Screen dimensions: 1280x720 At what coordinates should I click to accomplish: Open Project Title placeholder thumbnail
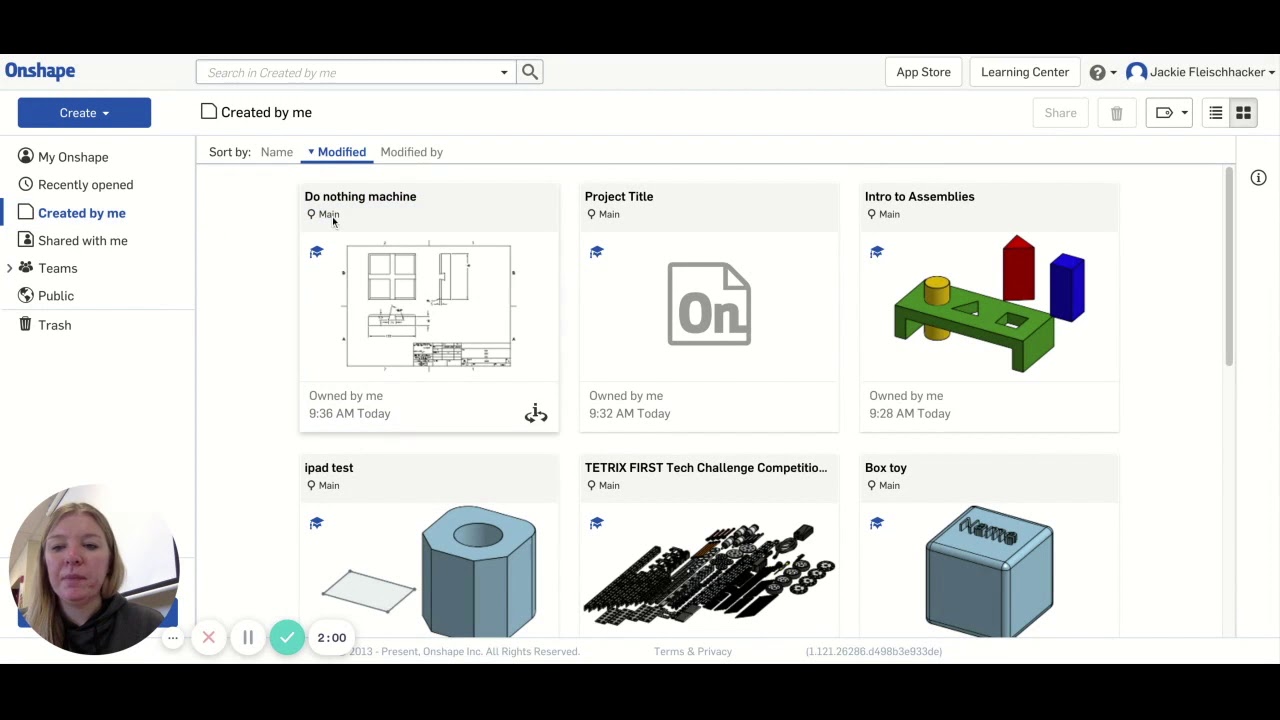[x=709, y=304]
